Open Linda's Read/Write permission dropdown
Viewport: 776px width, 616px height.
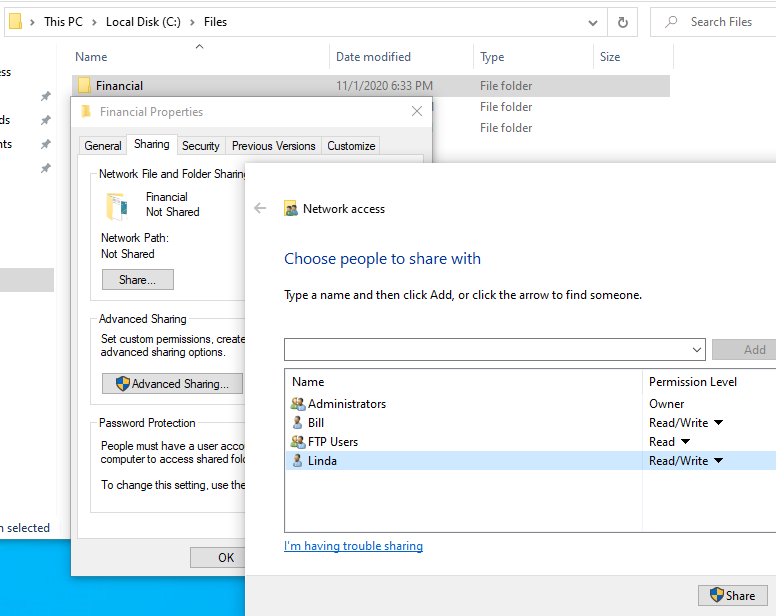coord(718,461)
